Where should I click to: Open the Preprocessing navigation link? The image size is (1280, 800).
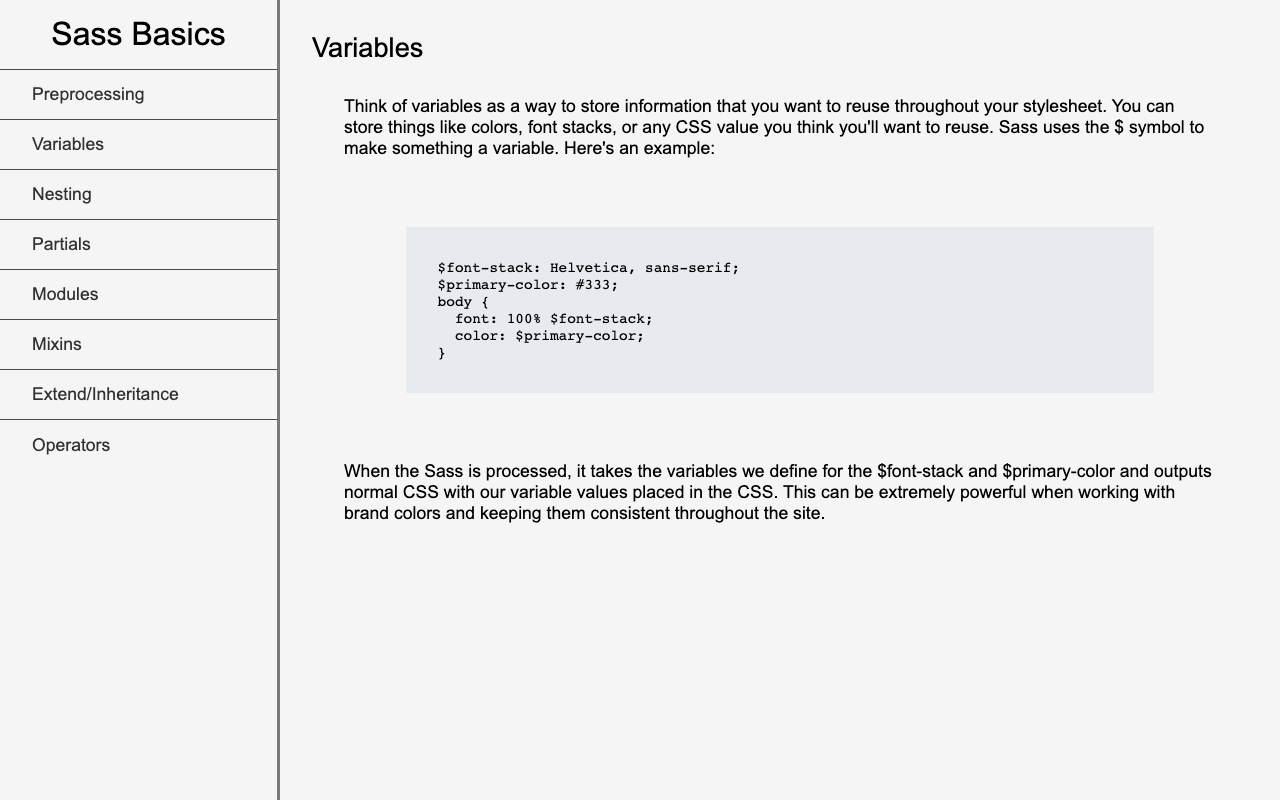click(x=88, y=94)
